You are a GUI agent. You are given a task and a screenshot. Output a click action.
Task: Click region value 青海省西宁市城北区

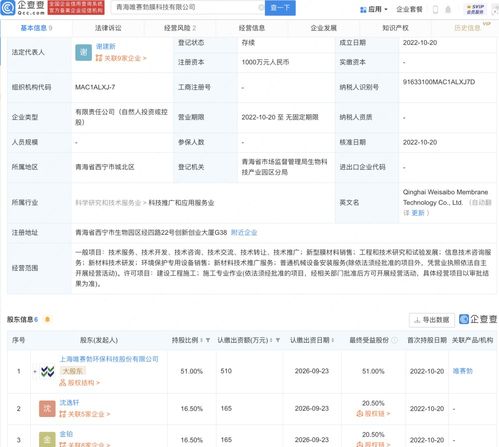point(105,167)
